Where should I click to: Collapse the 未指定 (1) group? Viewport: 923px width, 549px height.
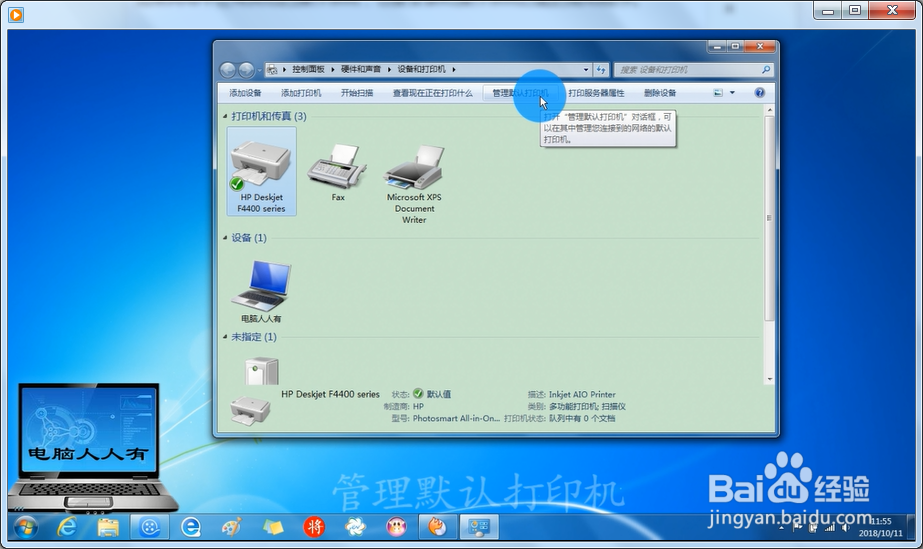click(225, 337)
